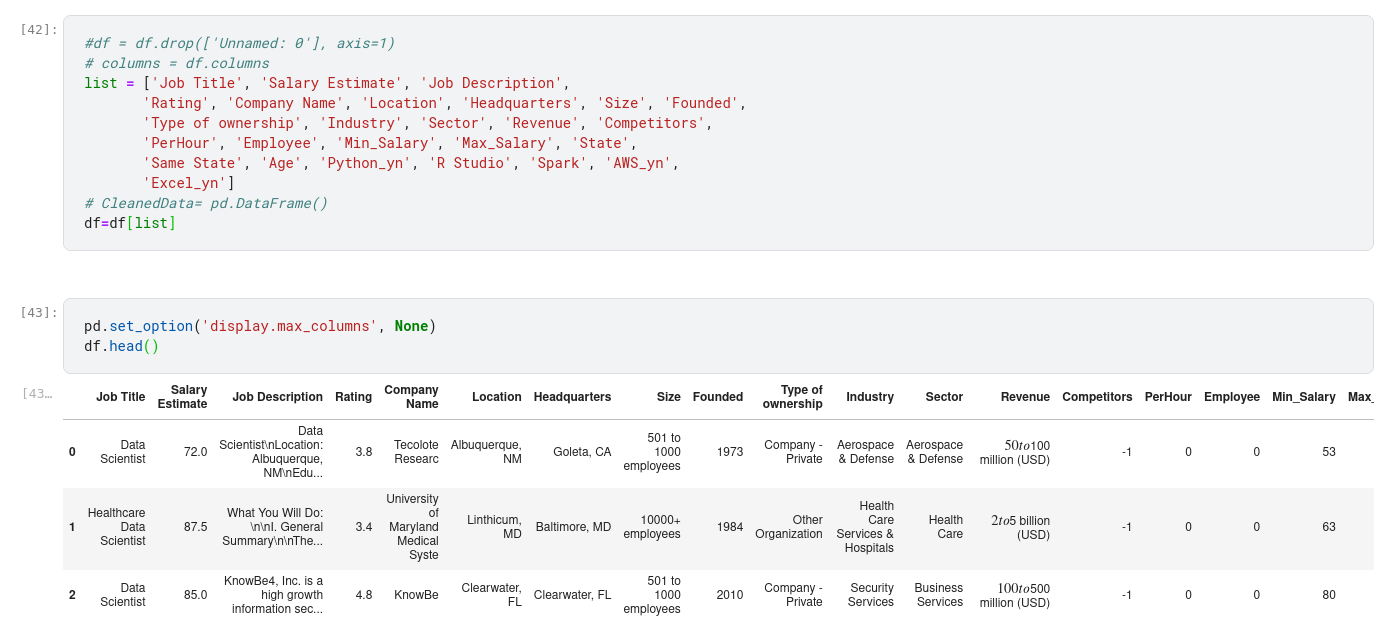The image size is (1389, 620).
Task: Click the Job Title column header
Action: (x=120, y=397)
